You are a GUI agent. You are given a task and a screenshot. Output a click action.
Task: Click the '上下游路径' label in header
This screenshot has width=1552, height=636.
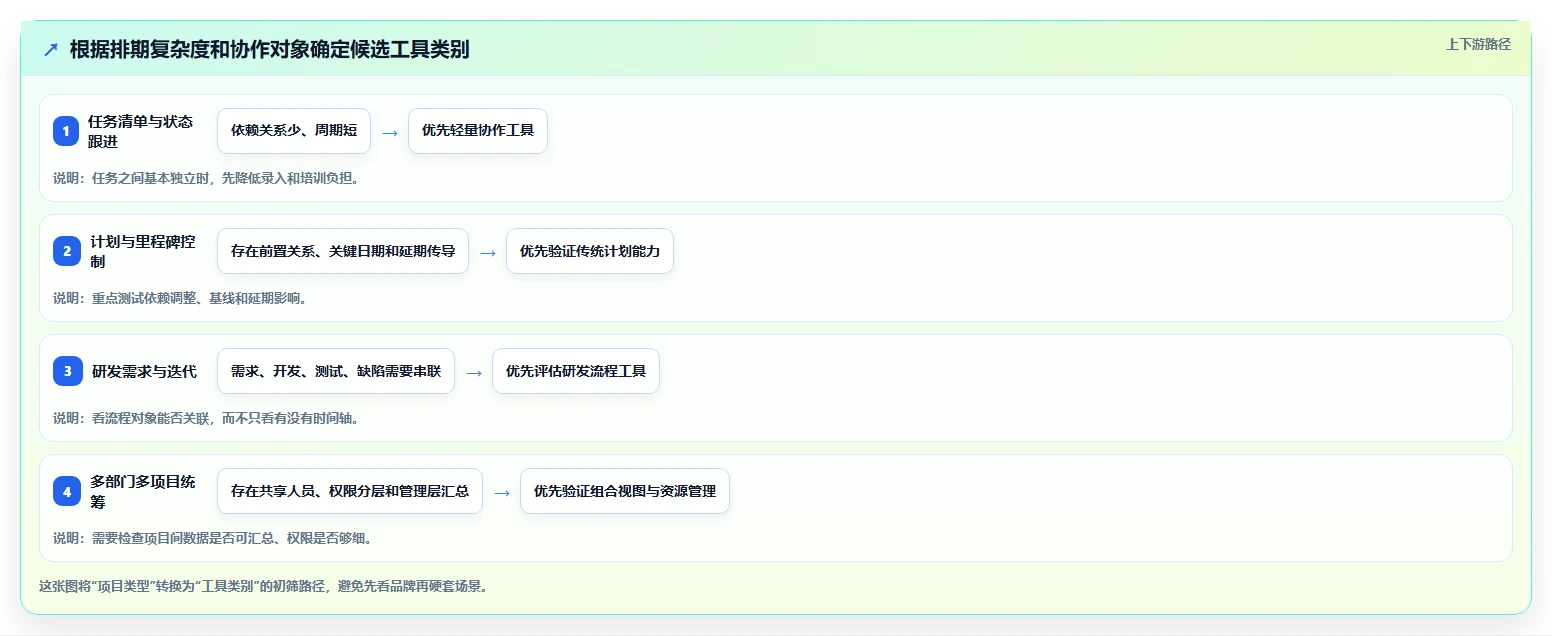point(1478,44)
